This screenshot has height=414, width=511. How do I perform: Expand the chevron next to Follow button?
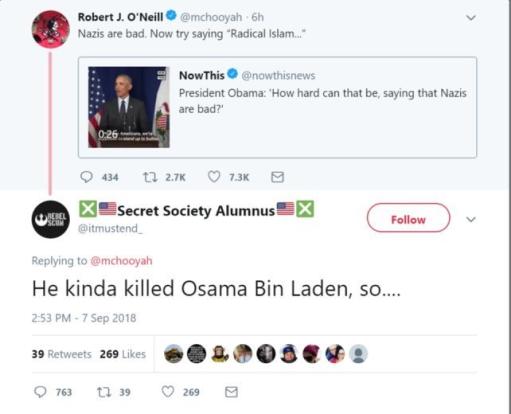[471, 219]
